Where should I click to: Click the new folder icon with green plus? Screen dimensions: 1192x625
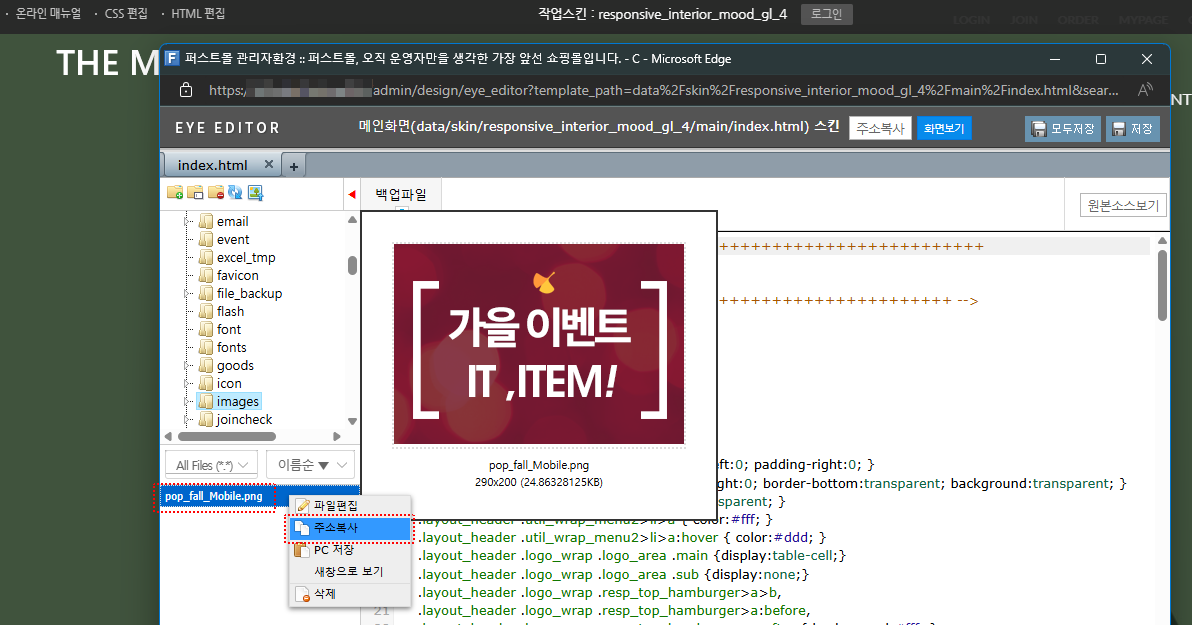coord(175,192)
